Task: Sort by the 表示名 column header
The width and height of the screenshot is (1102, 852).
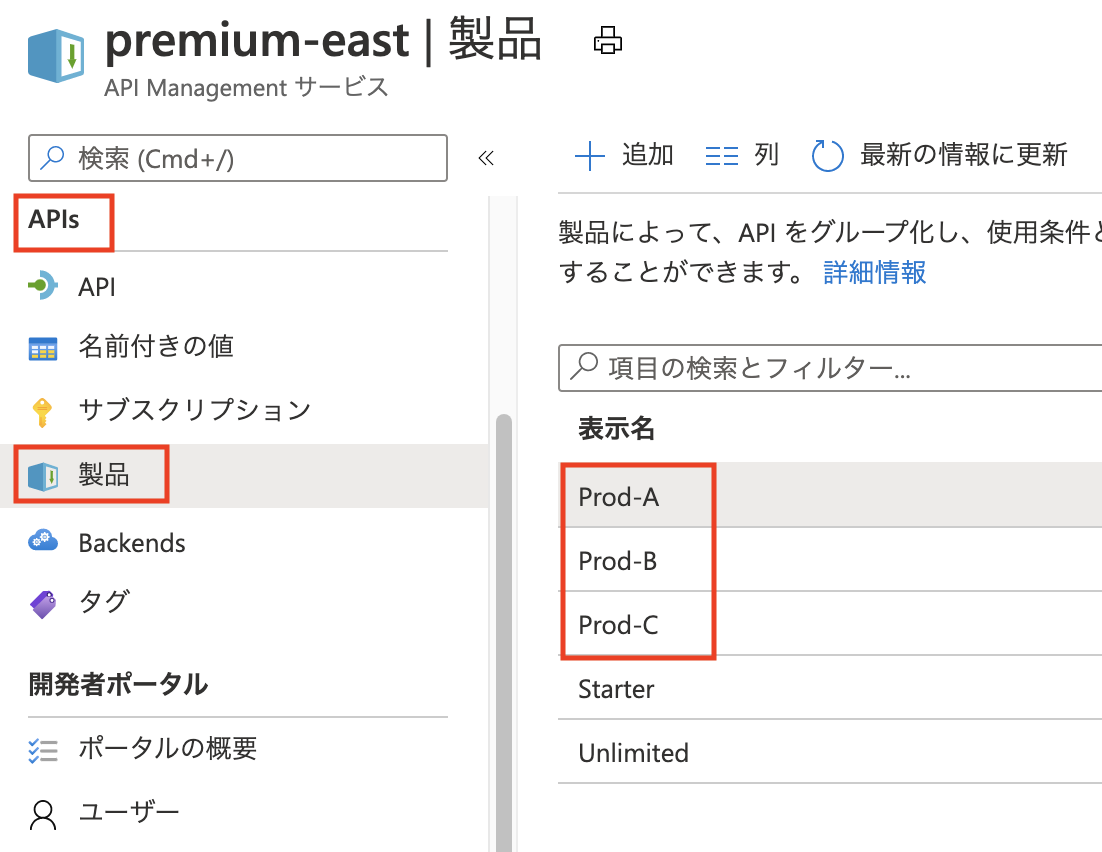Action: (x=616, y=428)
